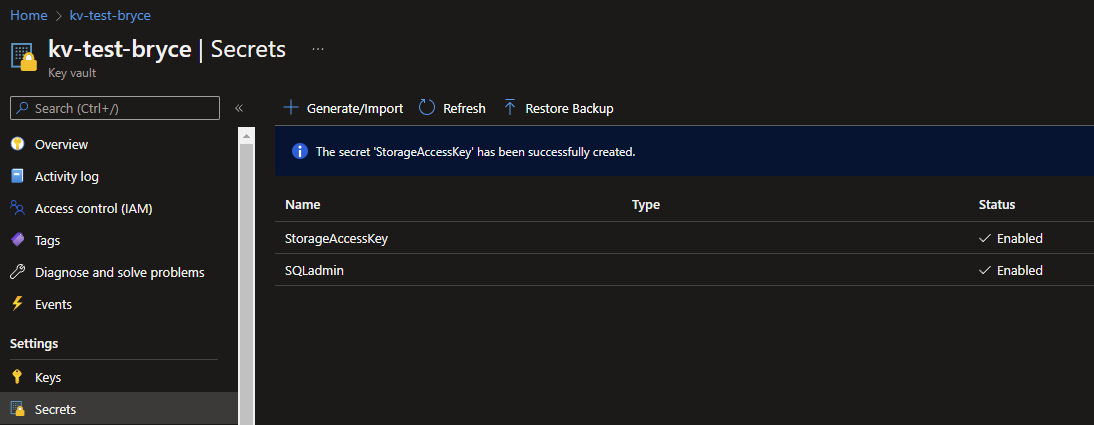Click the lightning bolt Events icon
The image size is (1094, 425).
[x=18, y=304]
